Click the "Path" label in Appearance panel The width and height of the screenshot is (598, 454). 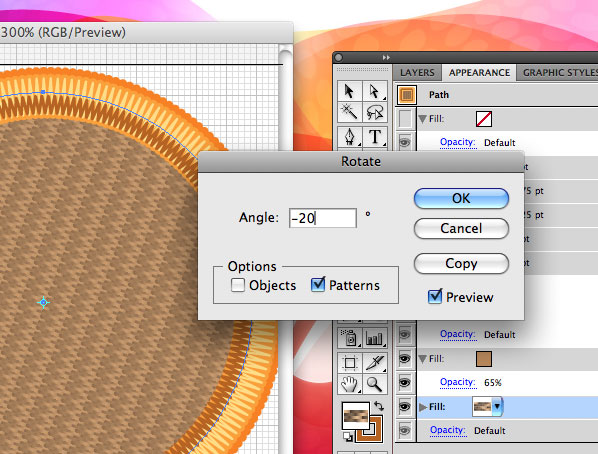coord(439,95)
